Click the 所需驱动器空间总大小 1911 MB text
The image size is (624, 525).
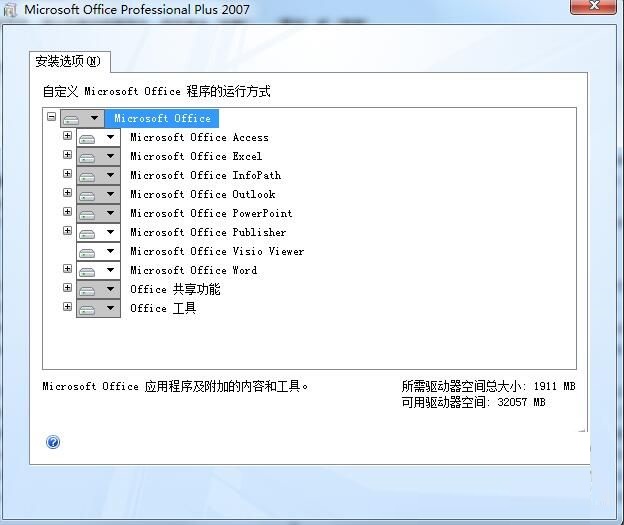pyautogui.click(x=488, y=386)
